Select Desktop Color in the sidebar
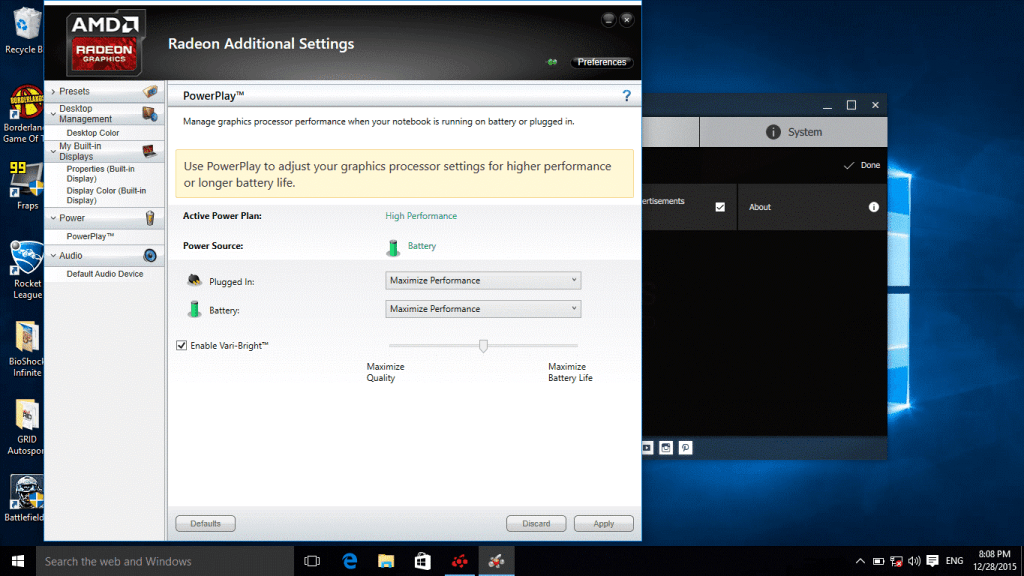Image resolution: width=1024 pixels, height=576 pixels. pos(93,133)
